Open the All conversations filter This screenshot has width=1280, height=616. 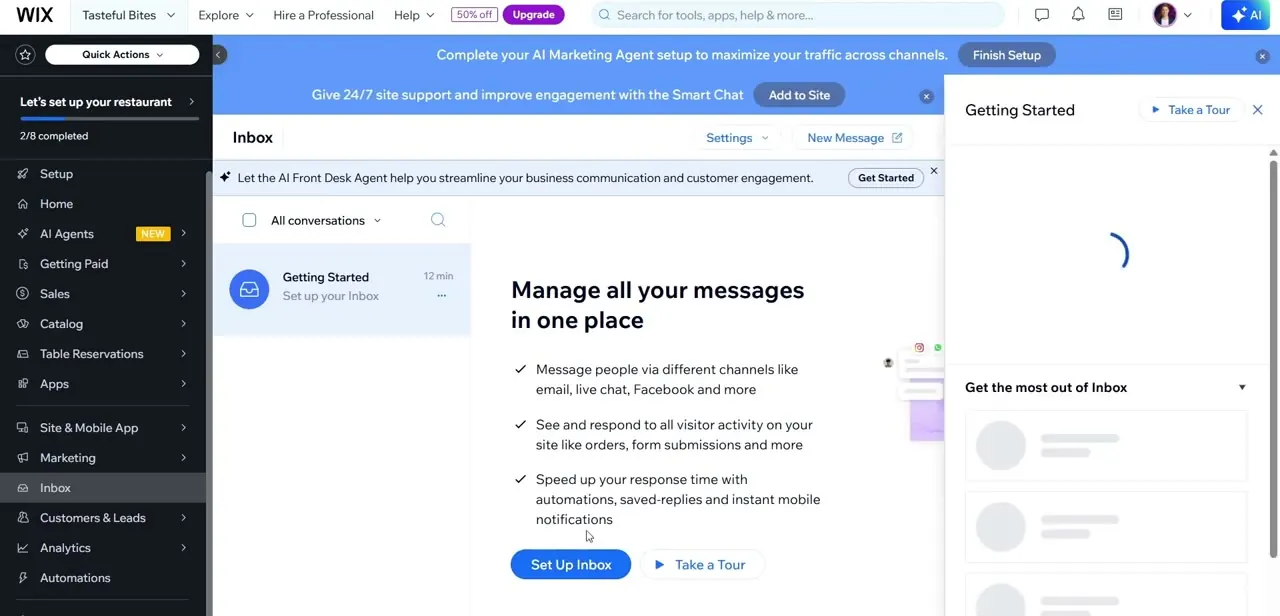click(326, 220)
